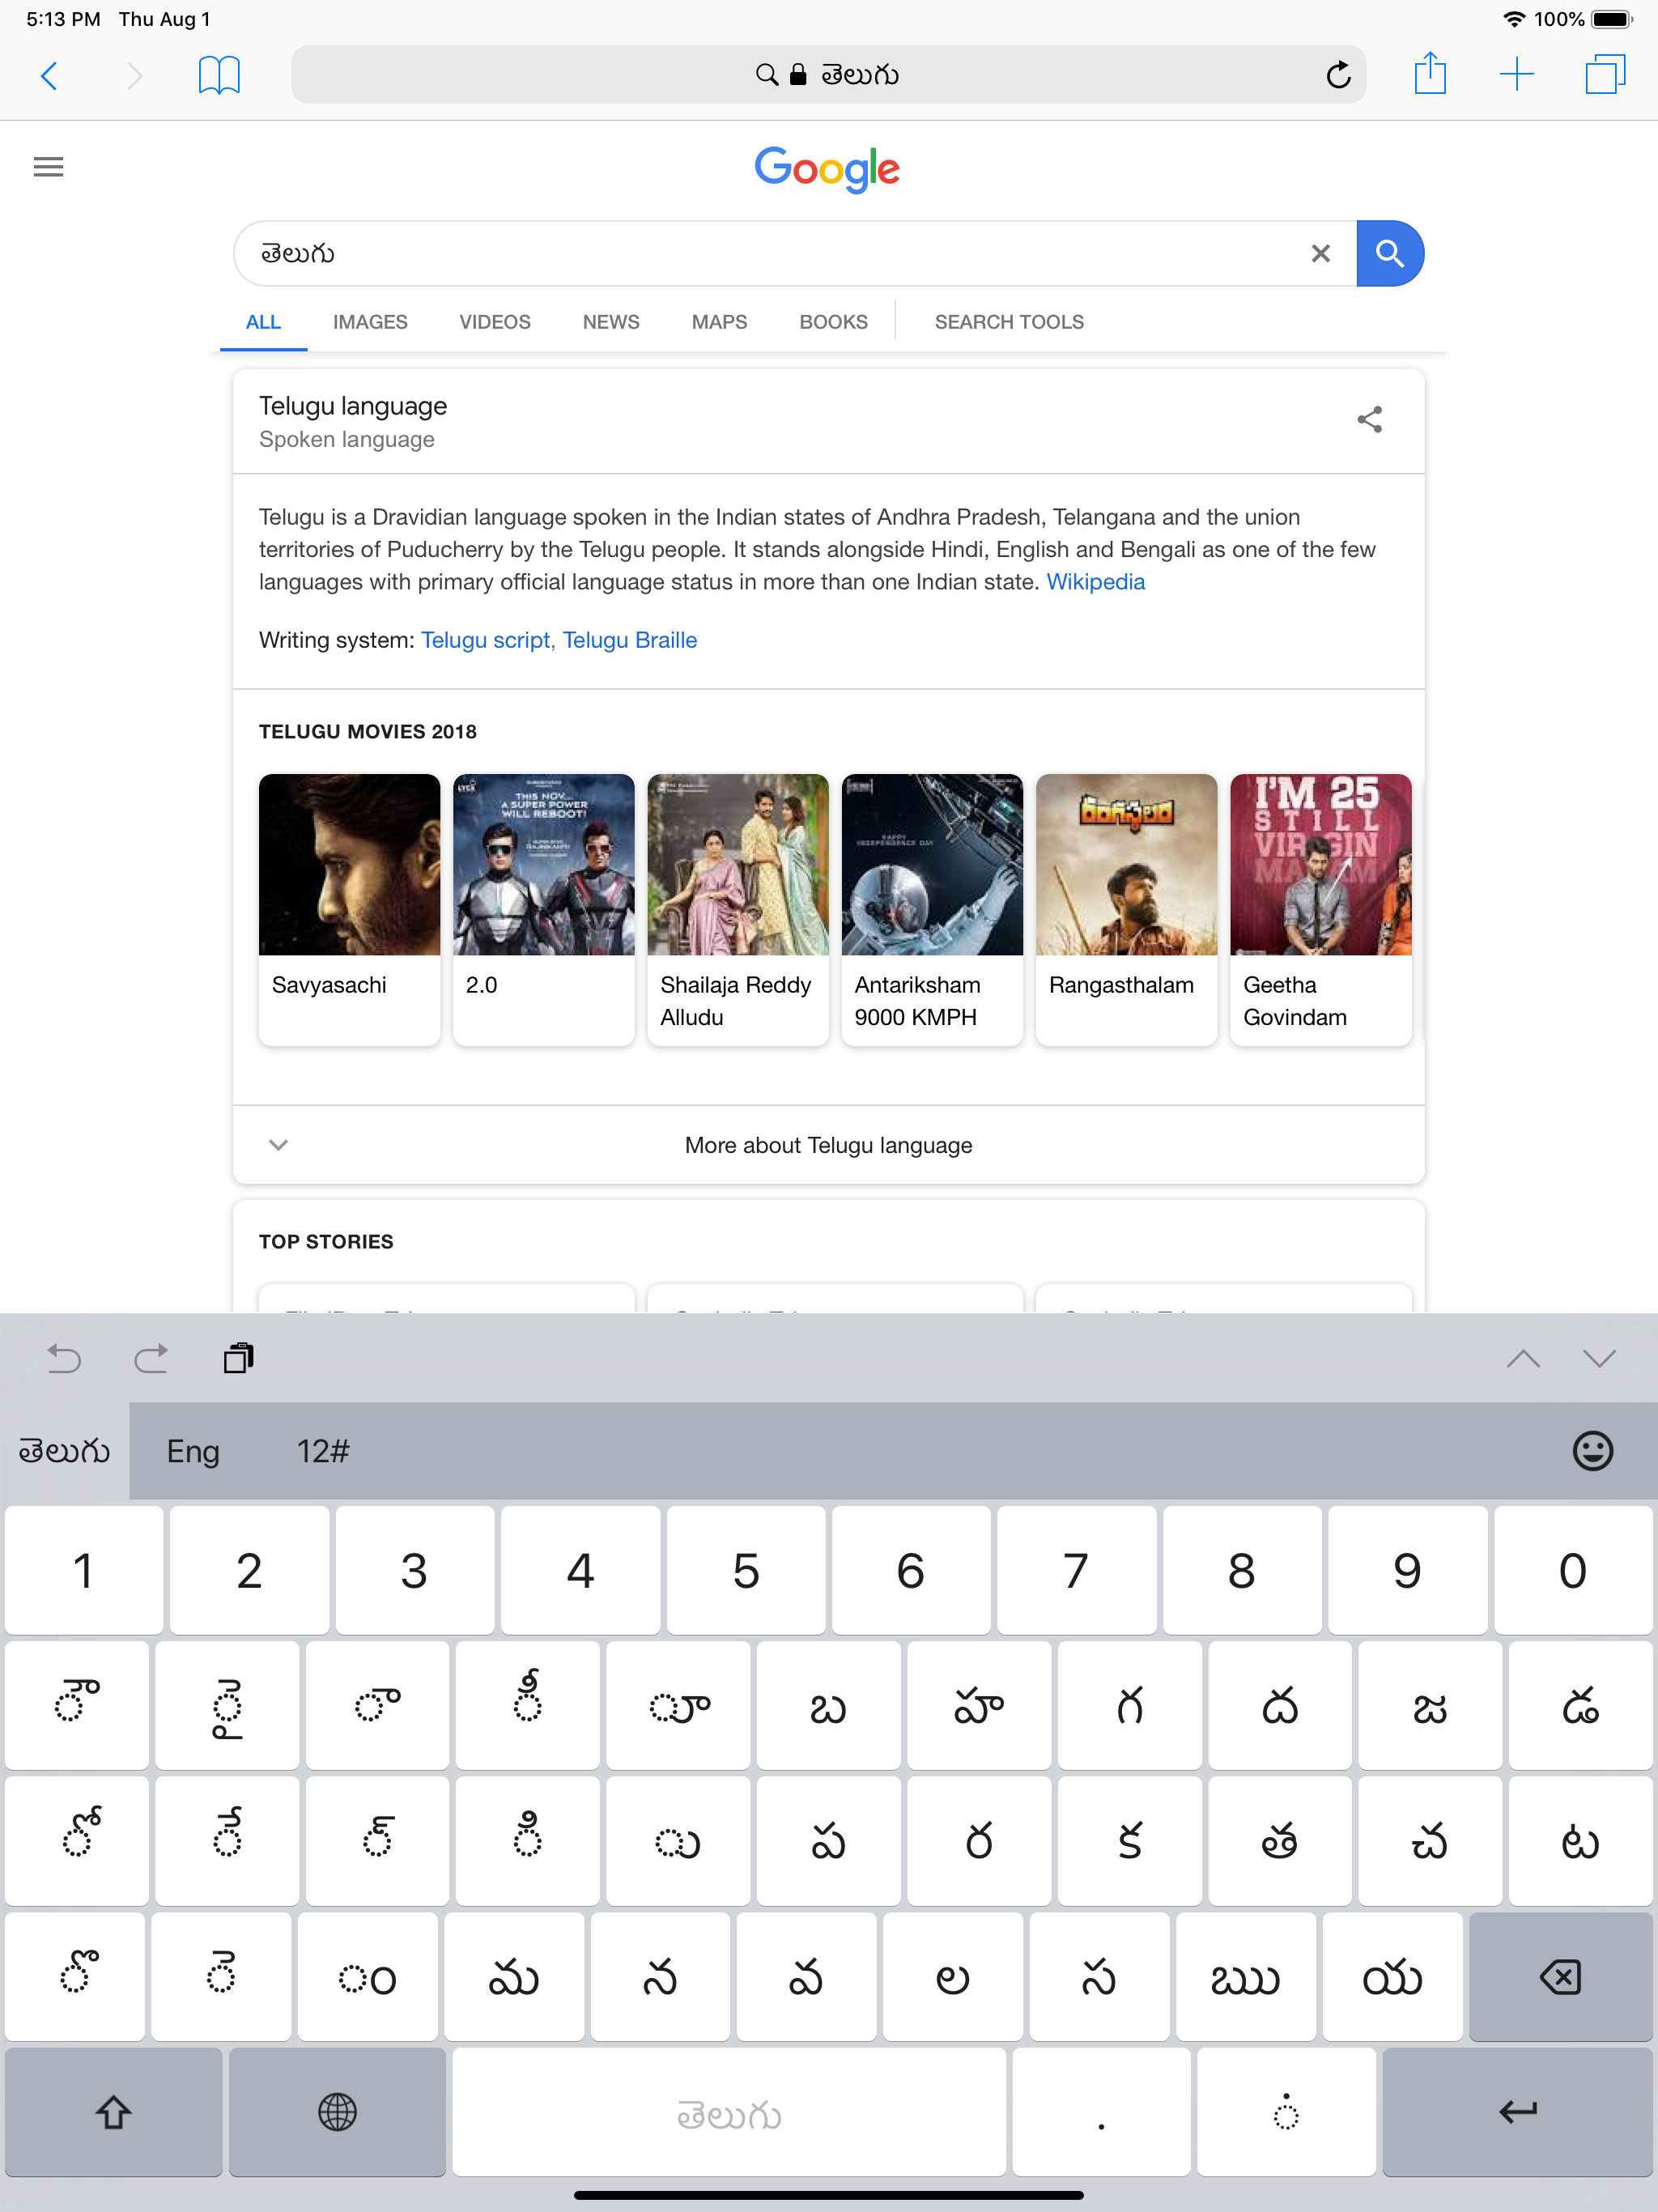Tap the క letter key
Viewport: 1658px width, 2212px height.
pyautogui.click(x=1129, y=1841)
